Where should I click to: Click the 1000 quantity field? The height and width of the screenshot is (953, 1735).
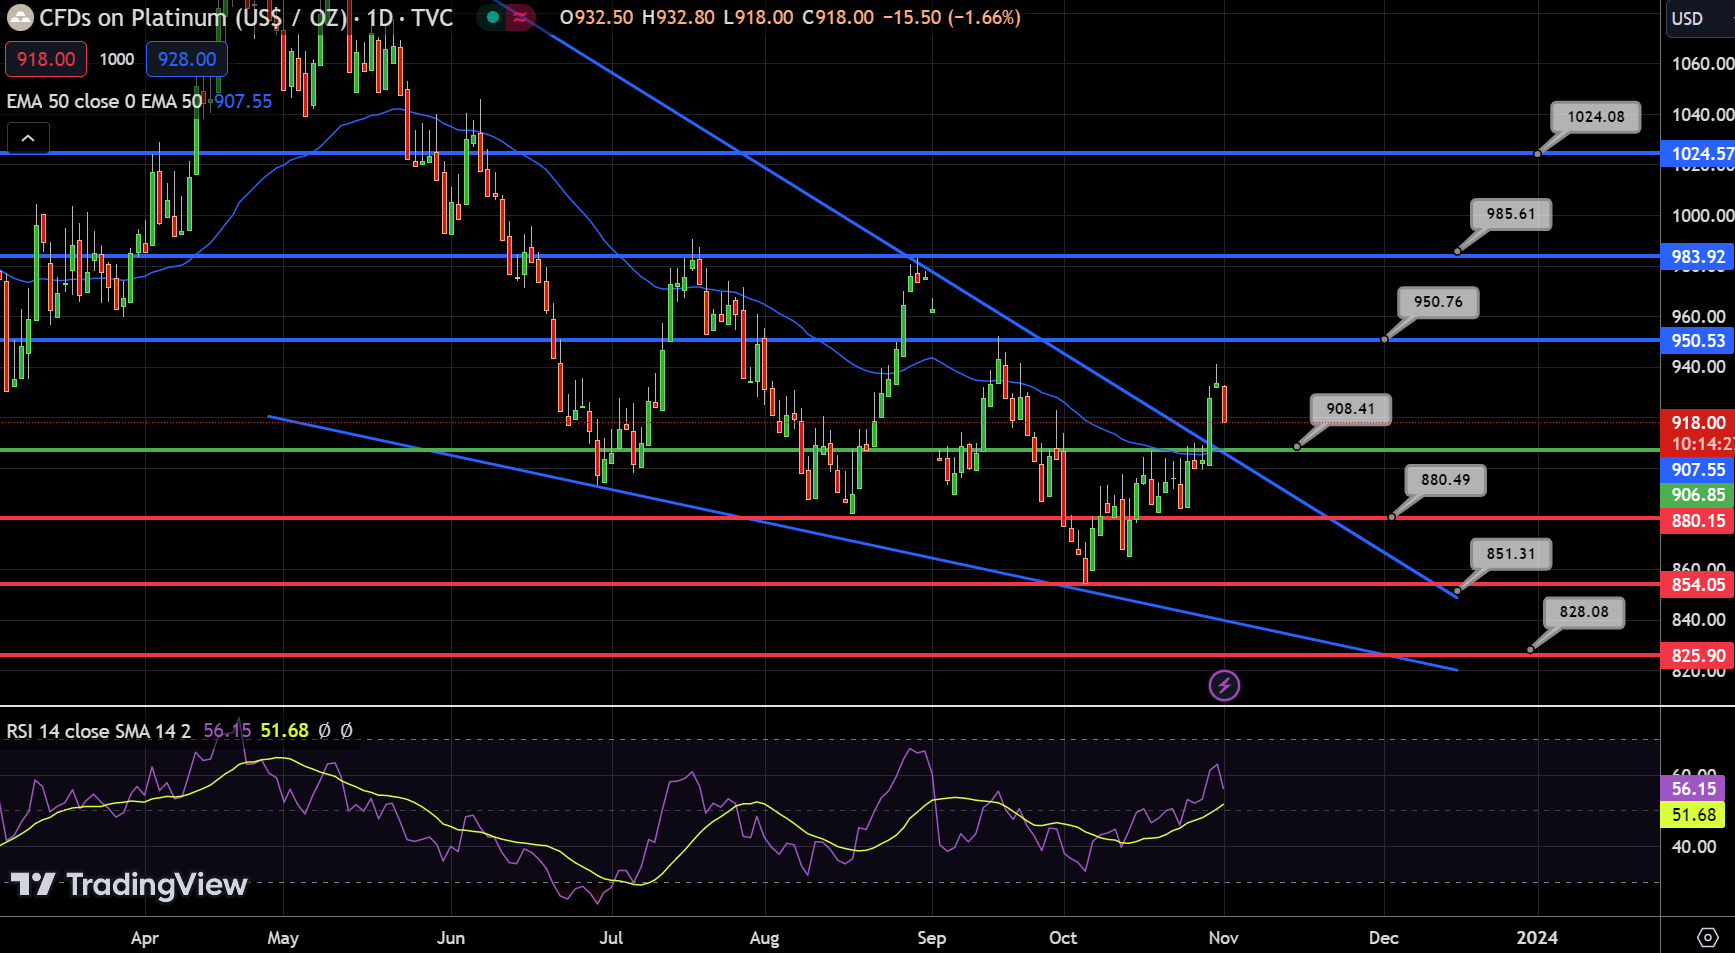(117, 59)
